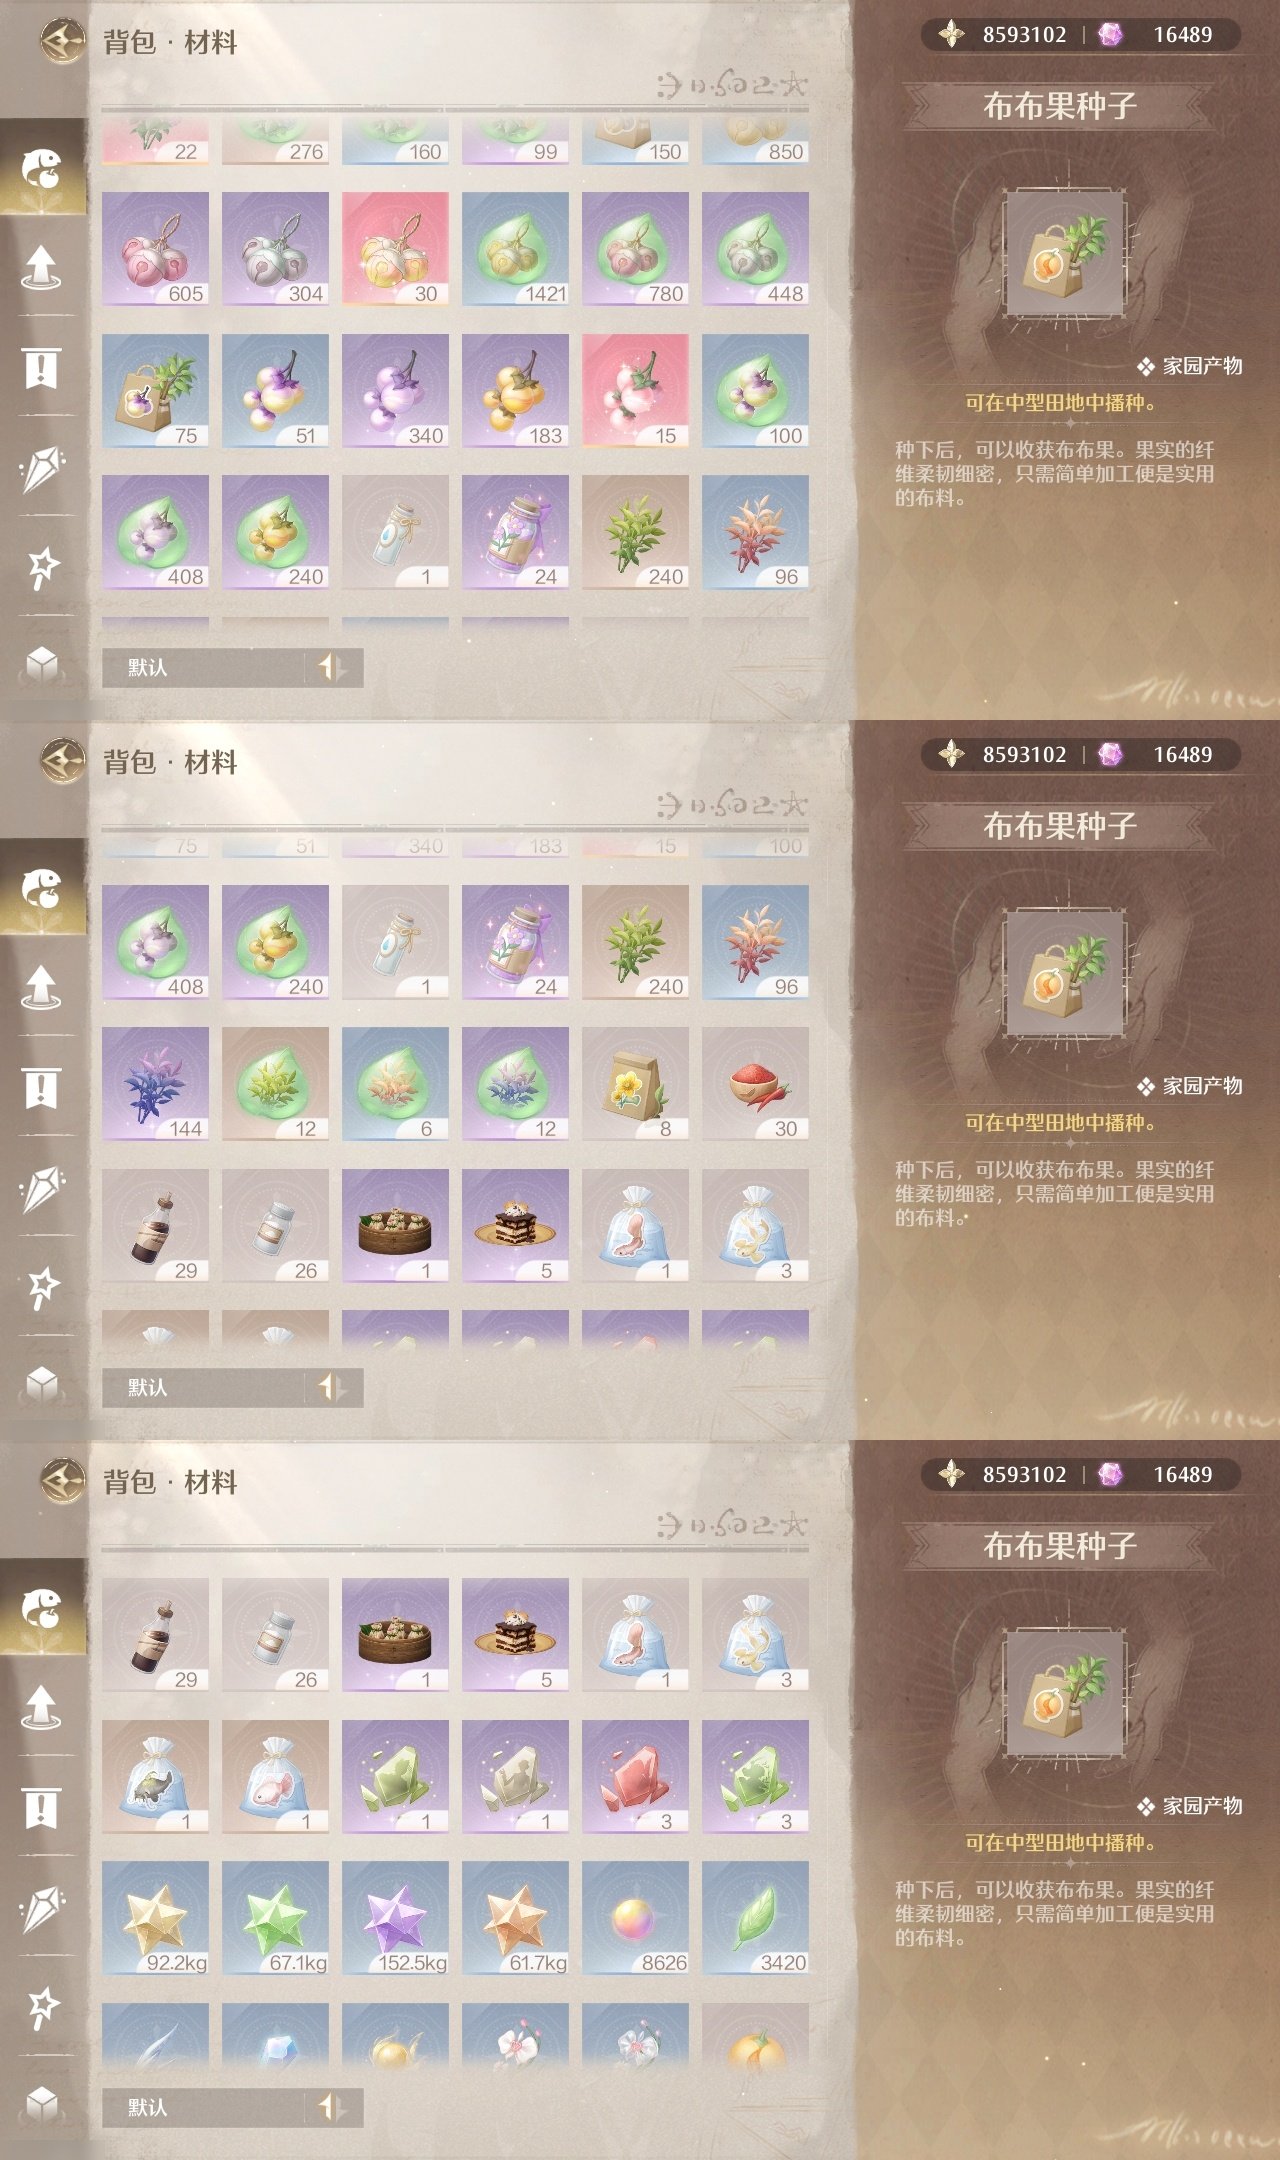Select the green star weighing 67.1kg
This screenshot has width=1280, height=2160.
(x=275, y=1918)
